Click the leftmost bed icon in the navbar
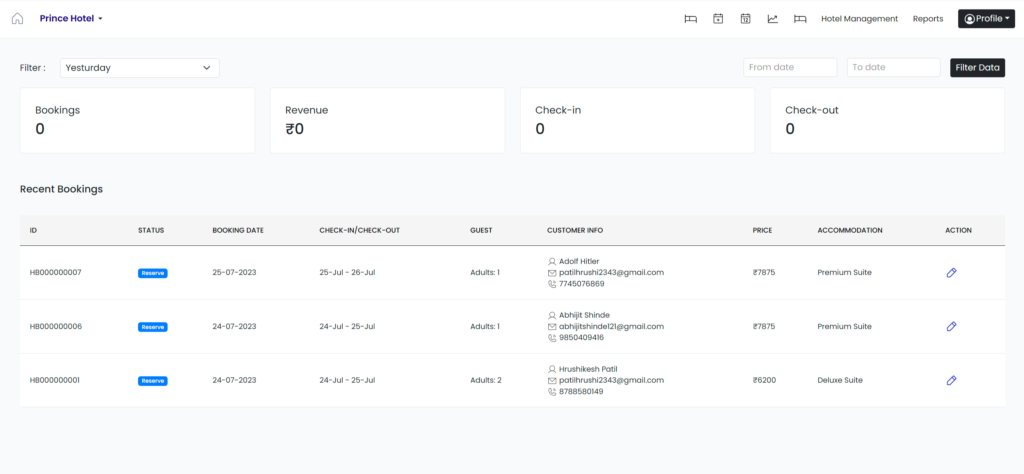 pos(690,19)
